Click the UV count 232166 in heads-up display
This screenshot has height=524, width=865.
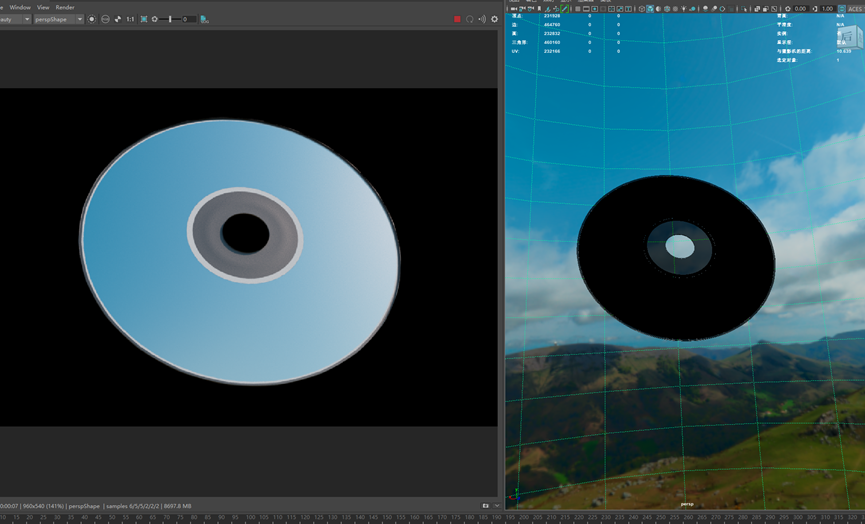point(552,51)
